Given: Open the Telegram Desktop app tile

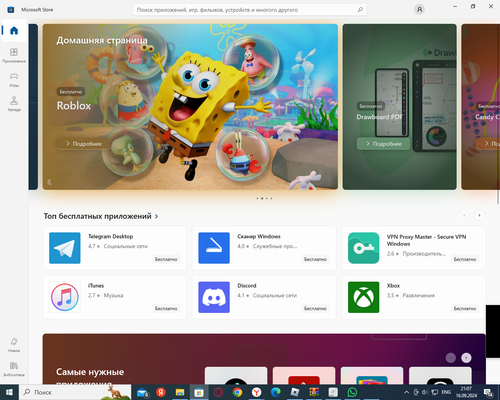Looking at the screenshot, I should pyautogui.click(x=114, y=248).
